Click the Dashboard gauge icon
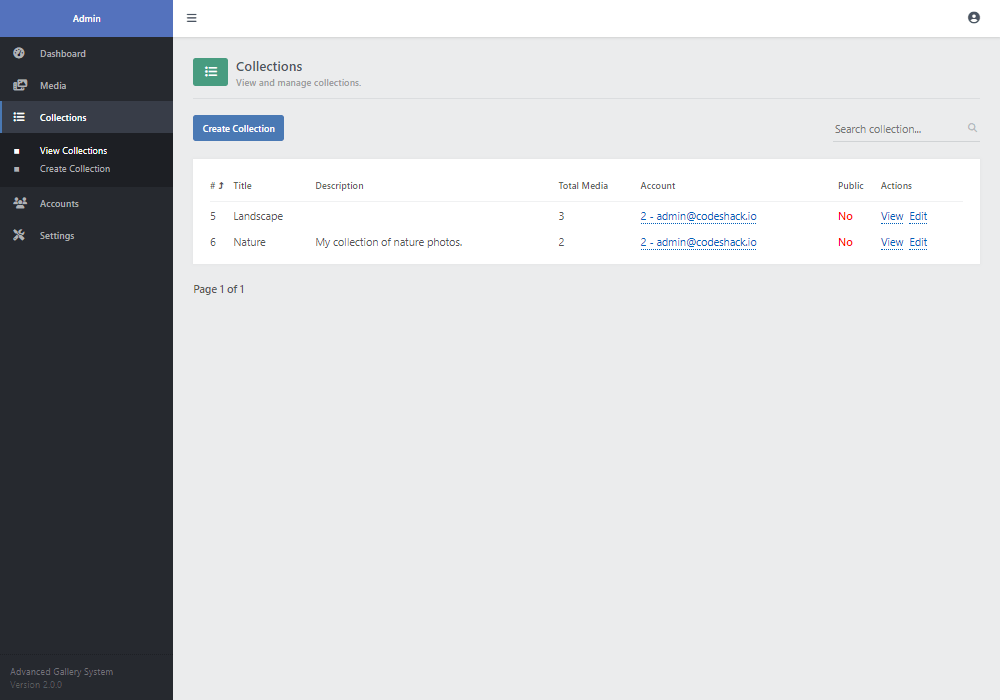Screen dimensions: 1000x700 click(x=19, y=53)
